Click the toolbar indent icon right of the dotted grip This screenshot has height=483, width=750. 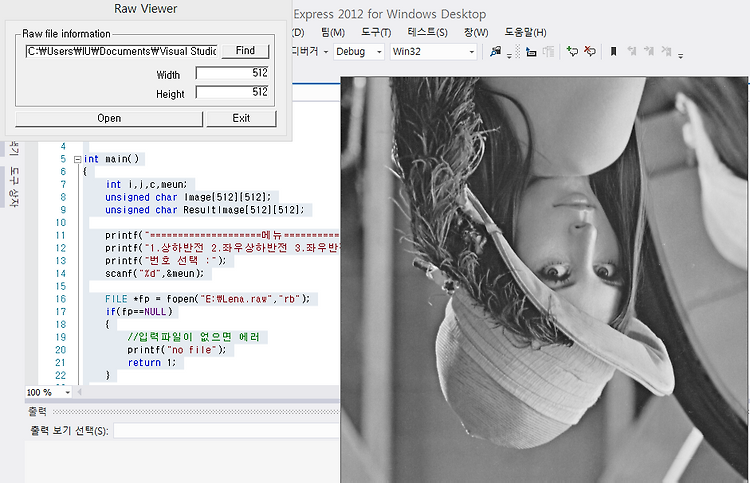(x=531, y=52)
